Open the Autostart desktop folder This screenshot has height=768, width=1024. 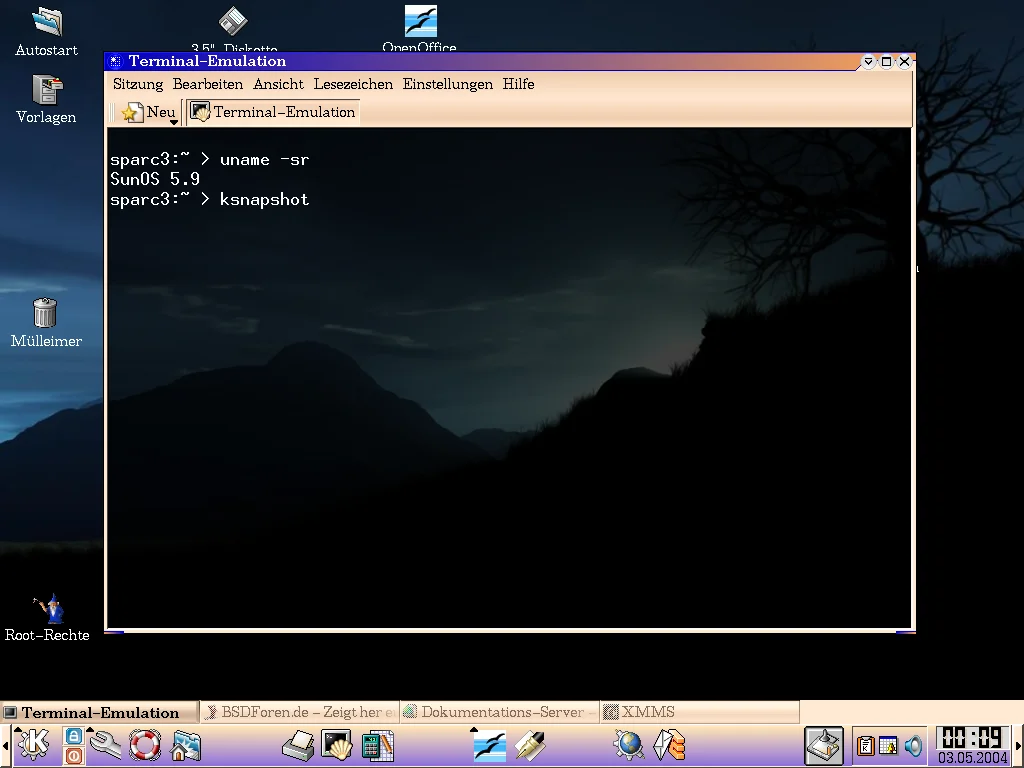[46, 31]
